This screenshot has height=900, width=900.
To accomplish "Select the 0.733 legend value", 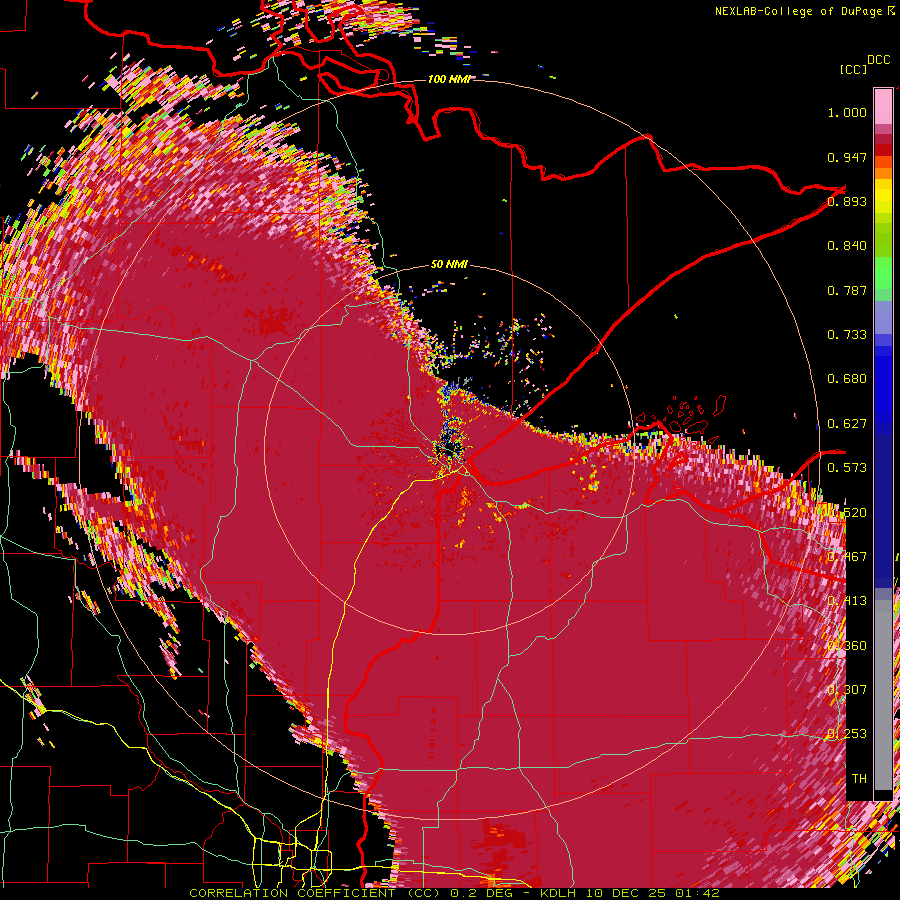I will coord(847,335).
